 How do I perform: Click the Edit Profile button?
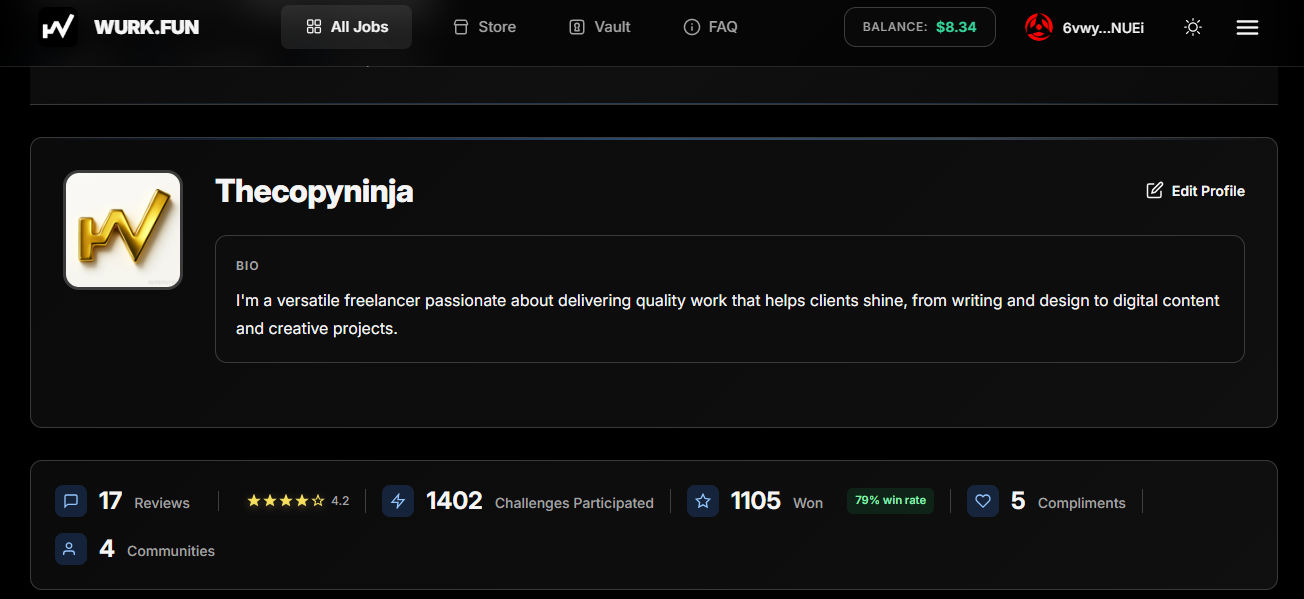coord(1195,190)
